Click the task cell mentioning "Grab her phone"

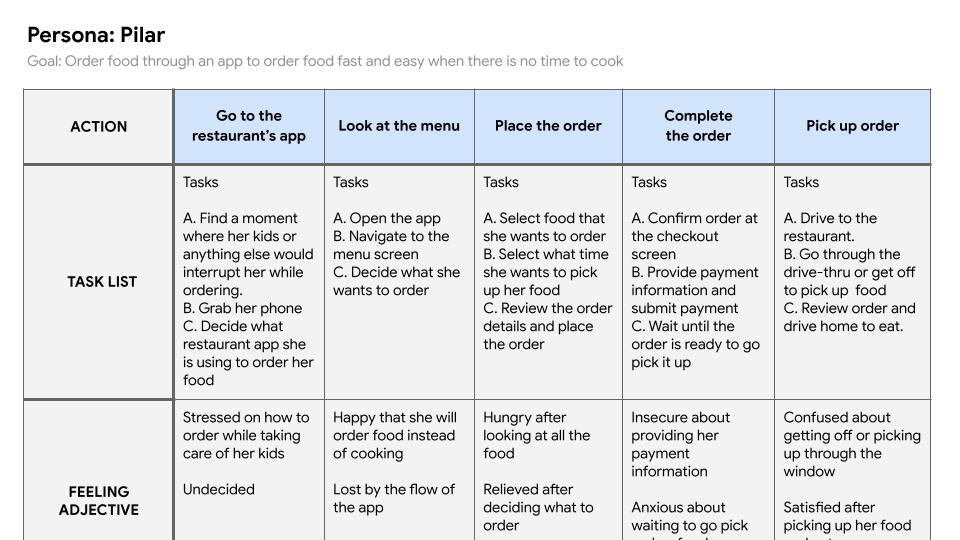point(249,282)
